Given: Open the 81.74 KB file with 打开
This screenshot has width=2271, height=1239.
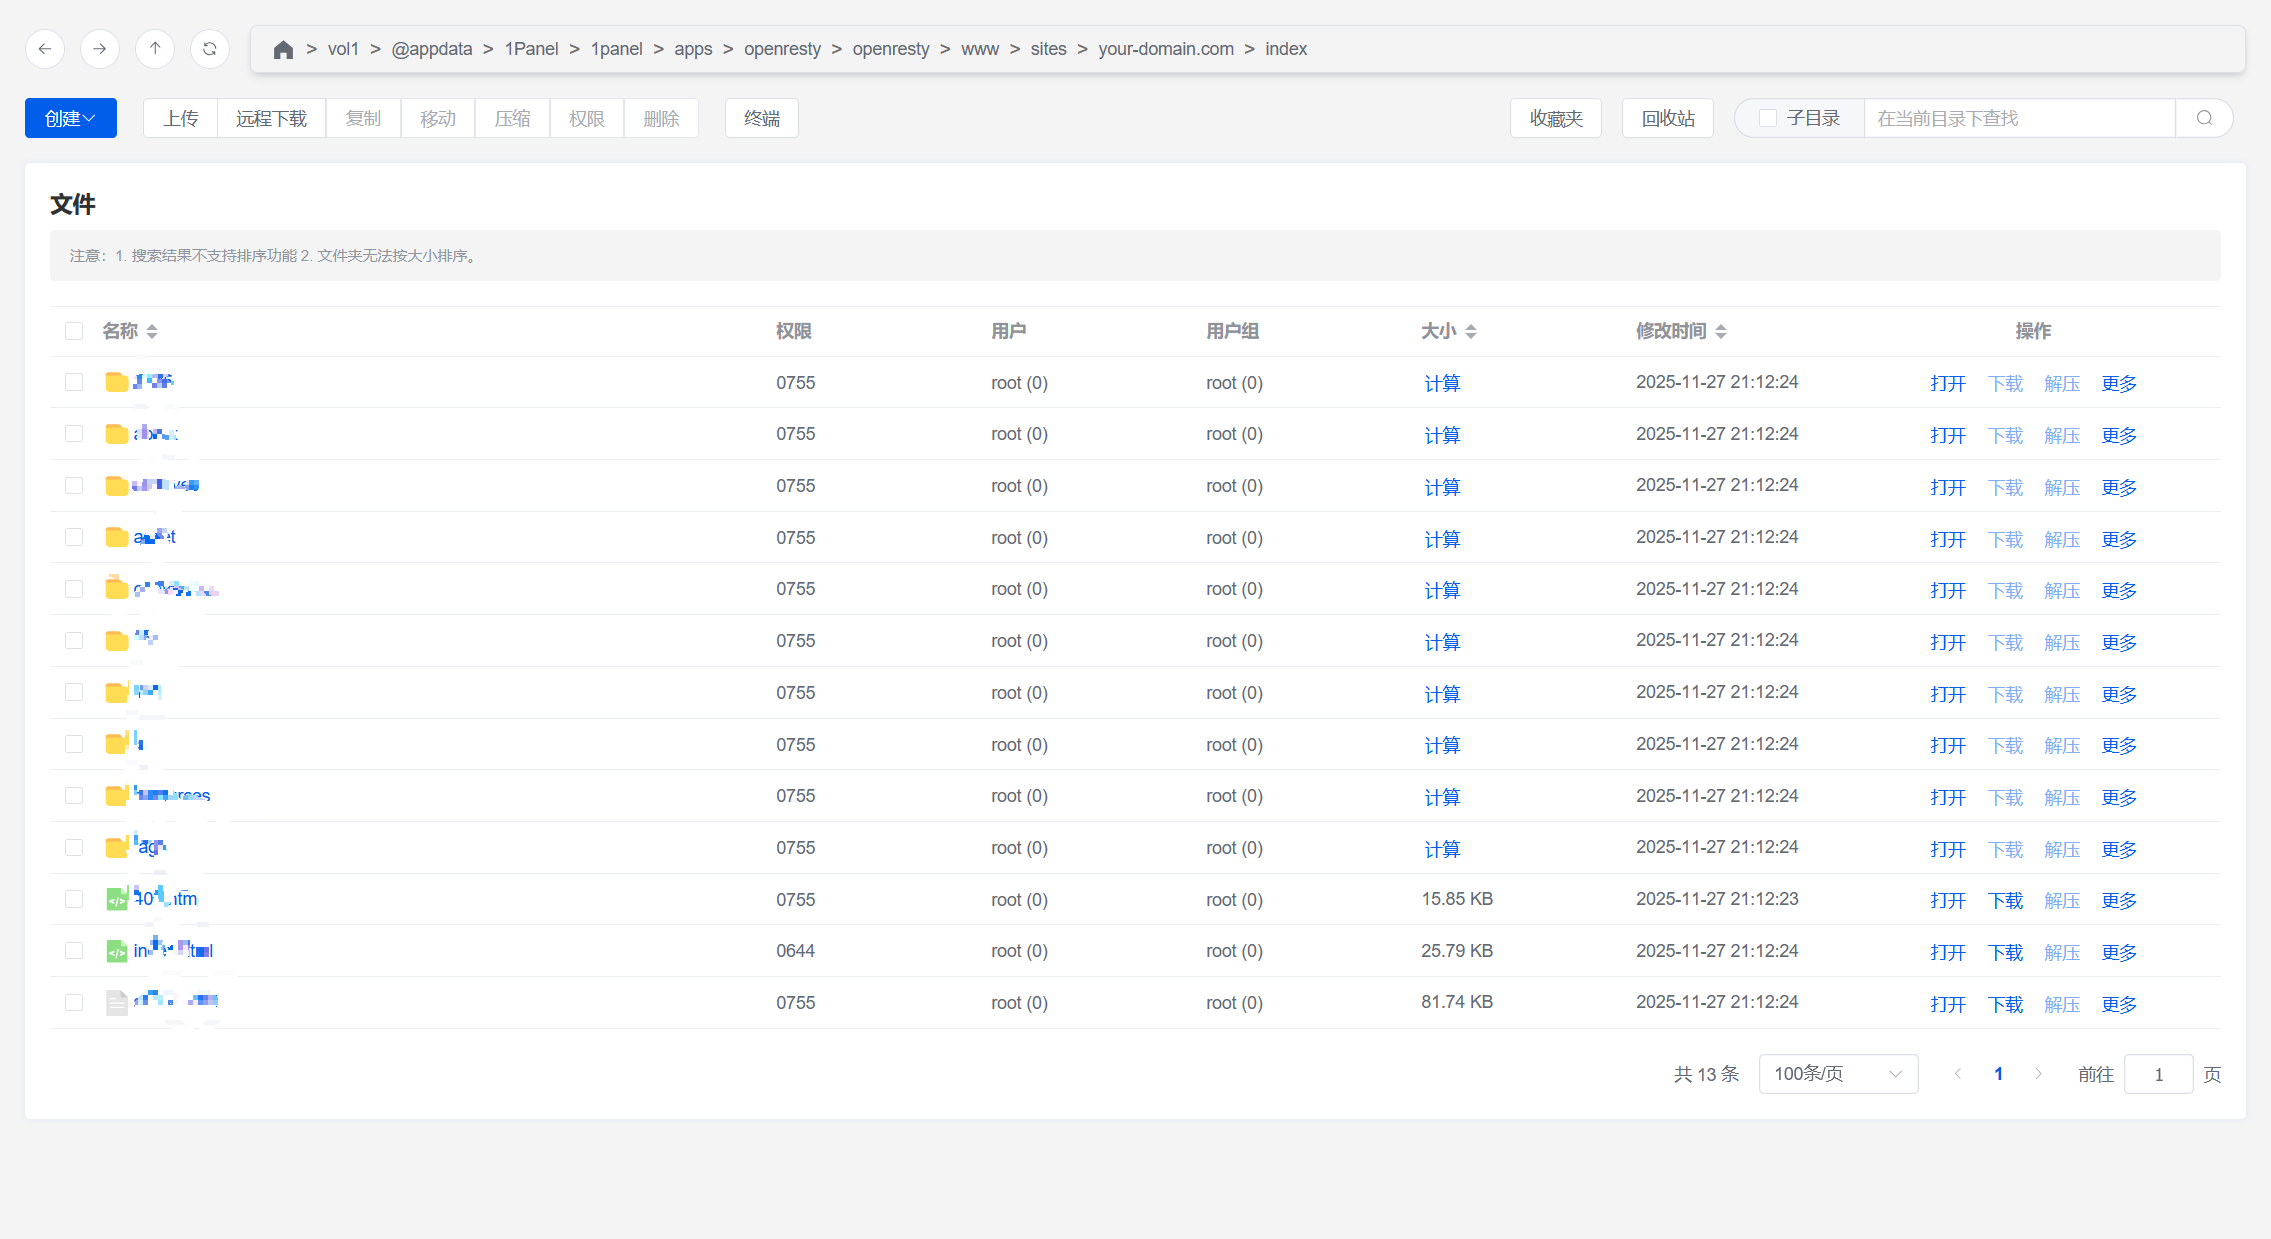Looking at the screenshot, I should coord(1948,1004).
